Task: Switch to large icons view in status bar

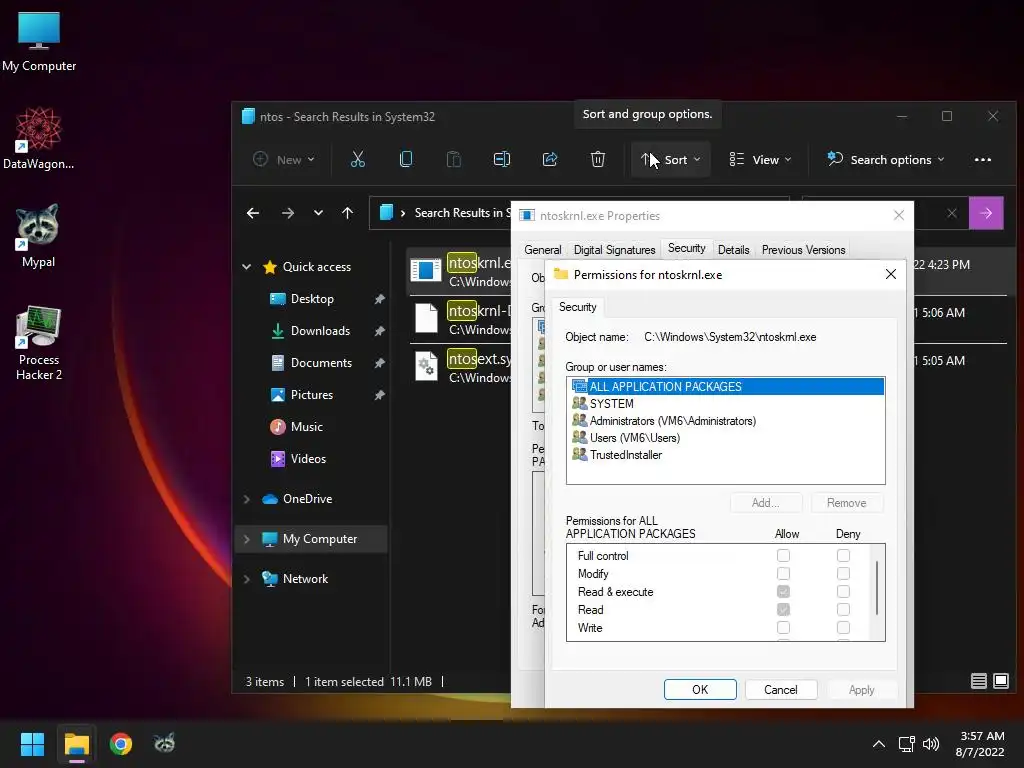Action: pyautogui.click(x=1000, y=681)
